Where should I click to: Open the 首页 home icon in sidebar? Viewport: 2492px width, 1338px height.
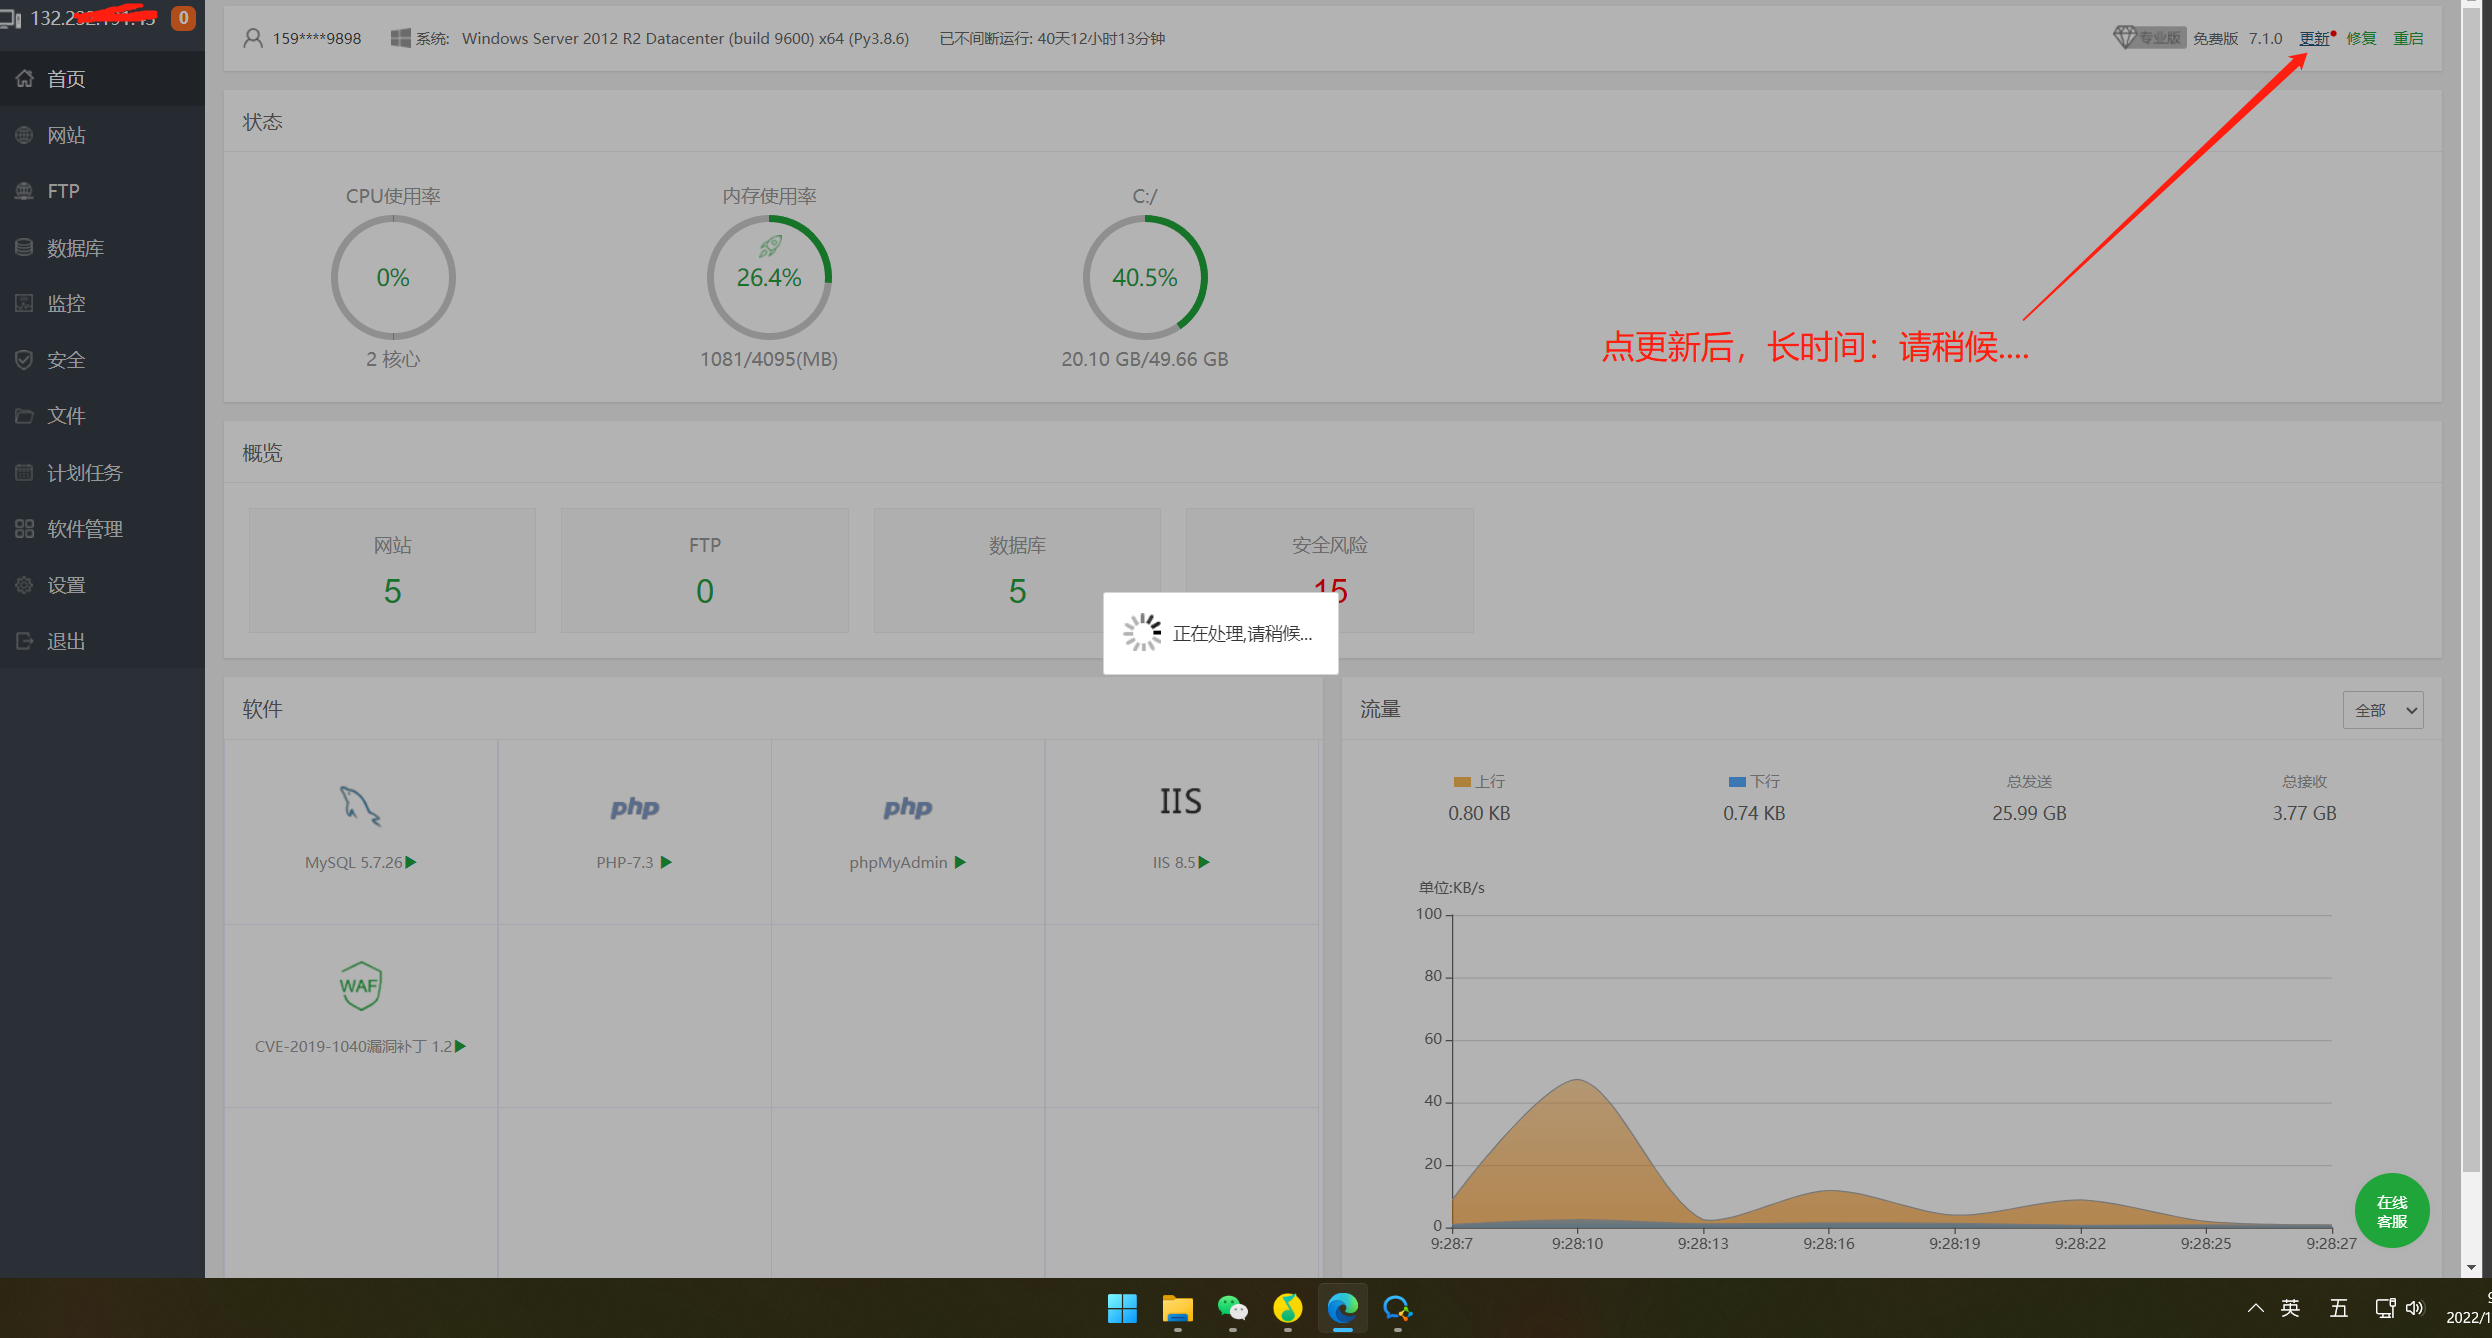click(x=25, y=78)
